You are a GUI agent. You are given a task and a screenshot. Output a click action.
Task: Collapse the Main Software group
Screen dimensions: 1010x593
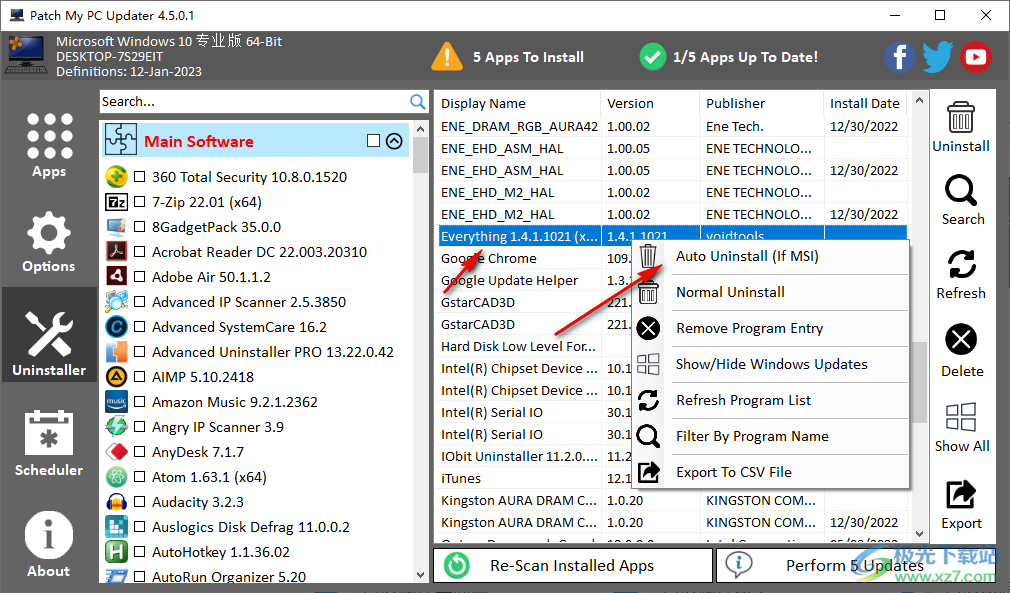[394, 141]
